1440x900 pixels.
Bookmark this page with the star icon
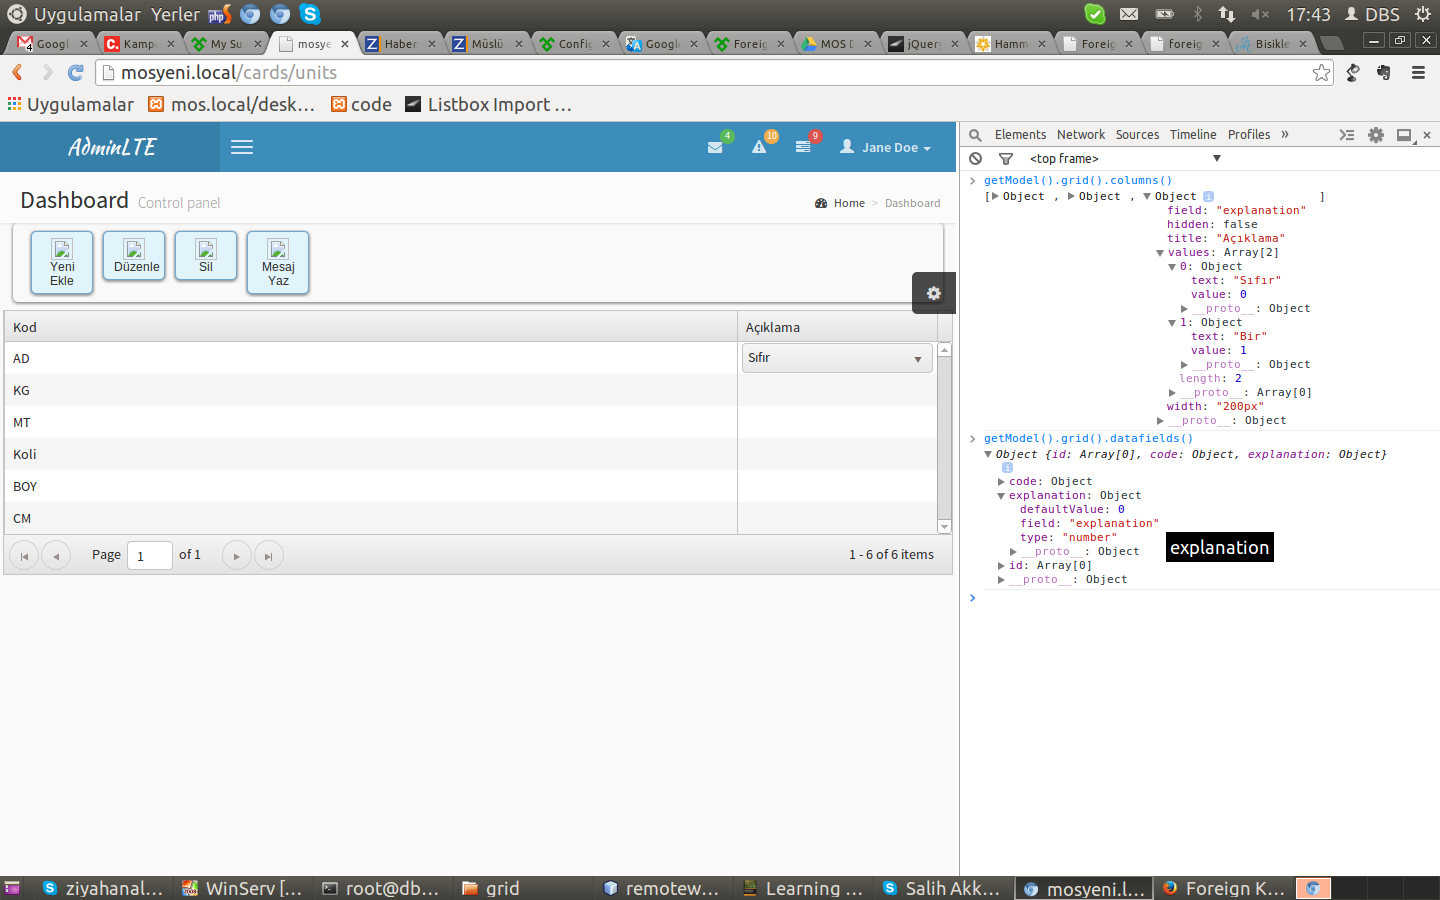pyautogui.click(x=1322, y=72)
